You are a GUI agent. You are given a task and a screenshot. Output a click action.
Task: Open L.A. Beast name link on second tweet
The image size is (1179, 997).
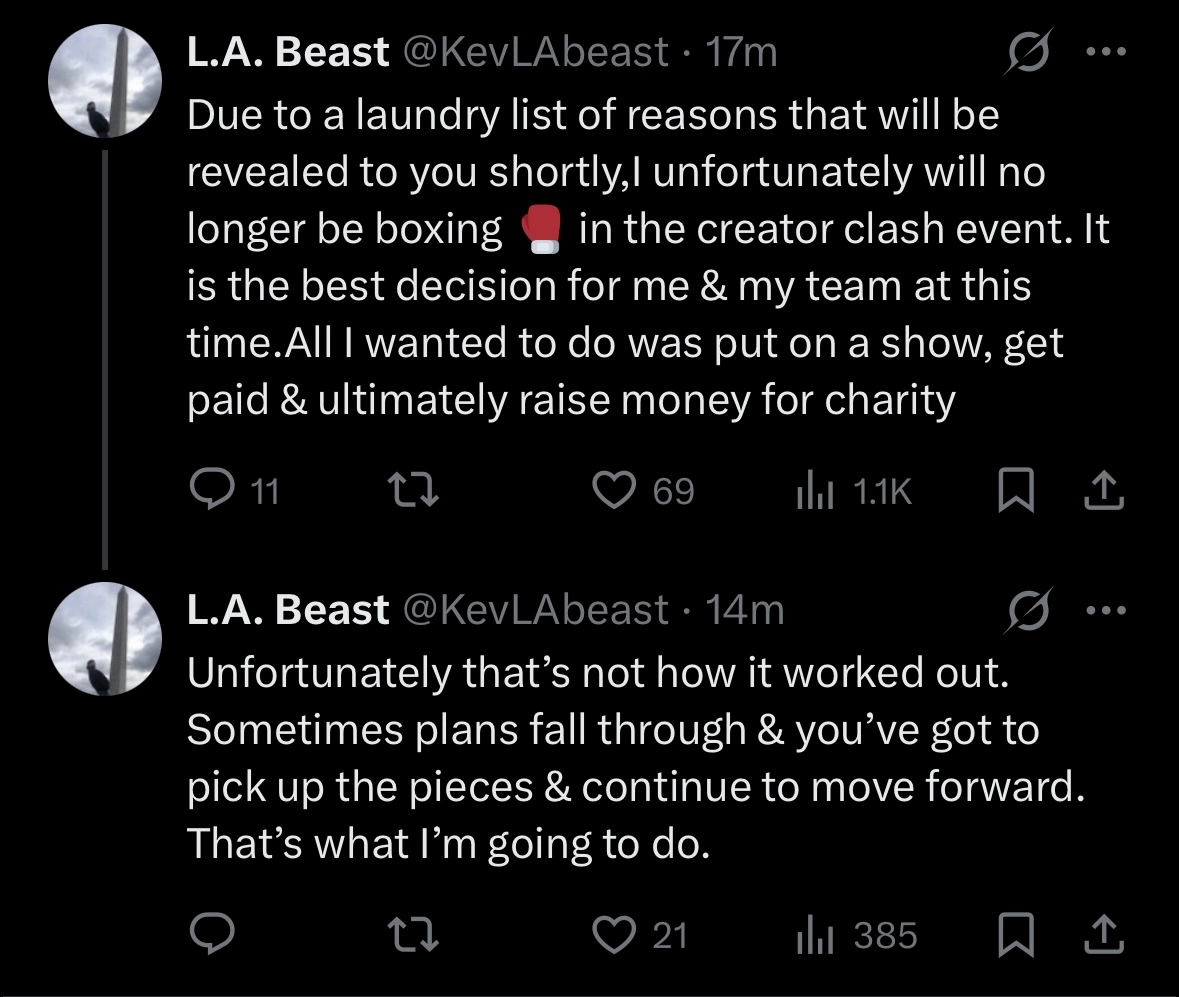point(287,610)
